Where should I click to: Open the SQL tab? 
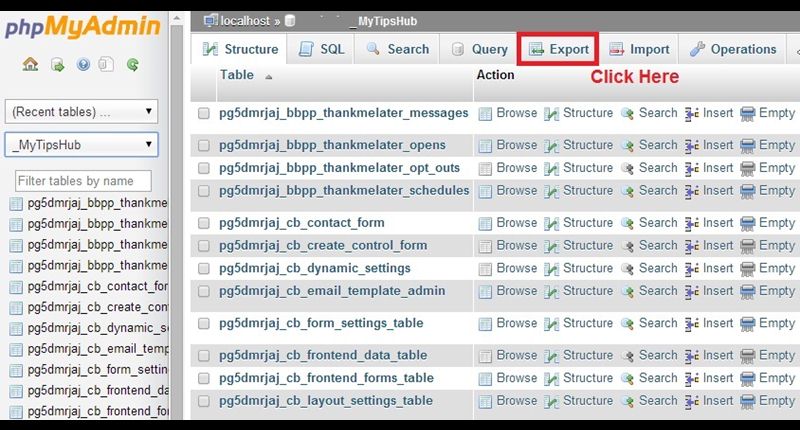point(321,49)
